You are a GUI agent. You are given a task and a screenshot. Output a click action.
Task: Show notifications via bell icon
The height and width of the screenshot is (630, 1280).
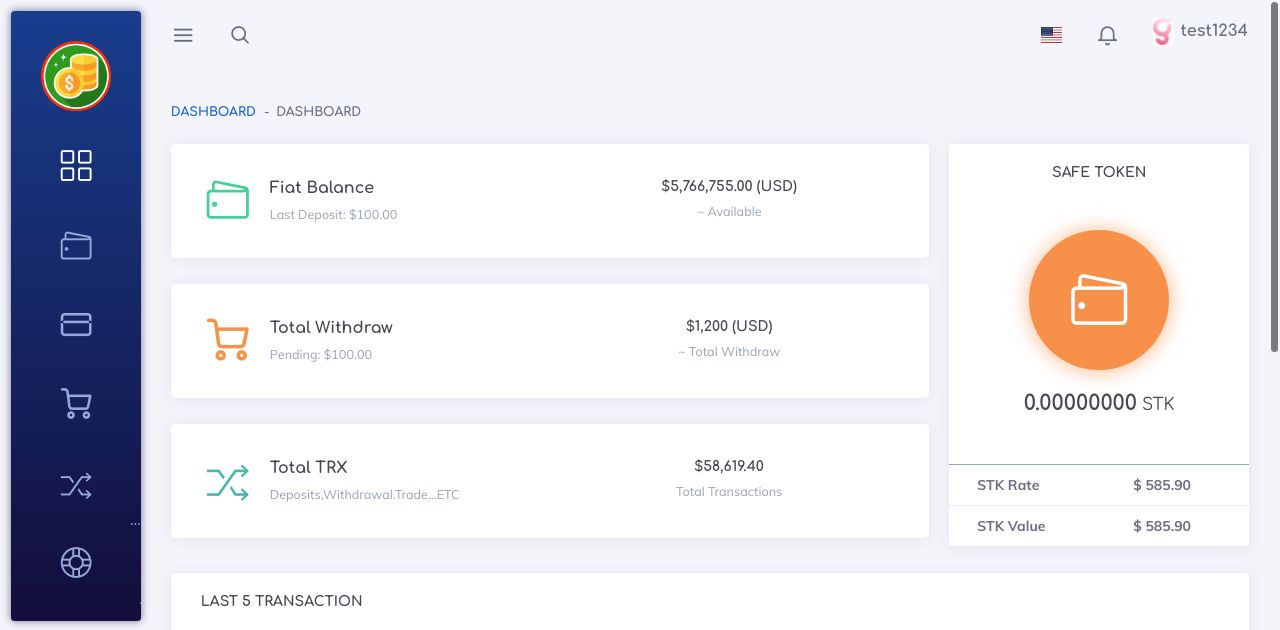[x=1107, y=36]
